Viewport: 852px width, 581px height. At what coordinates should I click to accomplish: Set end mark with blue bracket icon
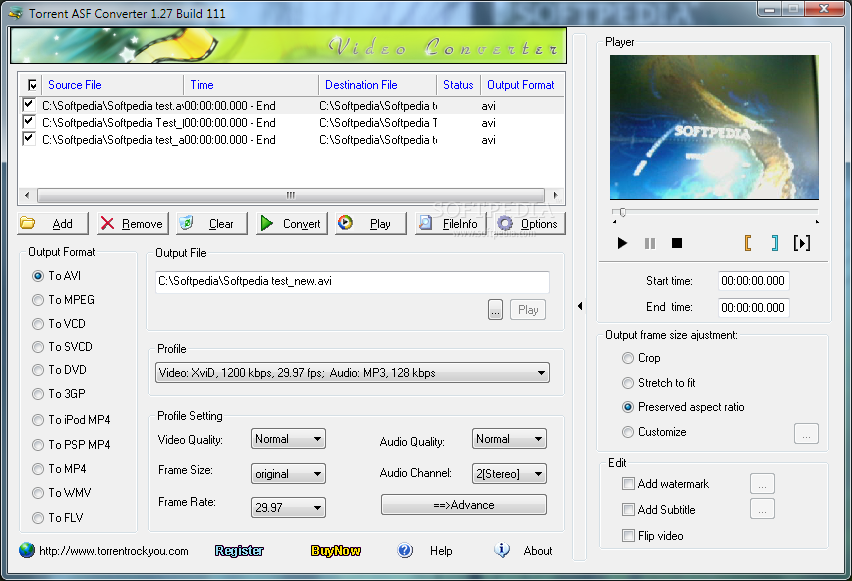[774, 243]
